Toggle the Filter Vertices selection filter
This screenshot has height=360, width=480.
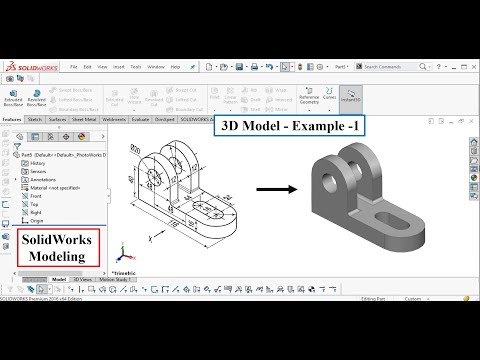pos(71,289)
